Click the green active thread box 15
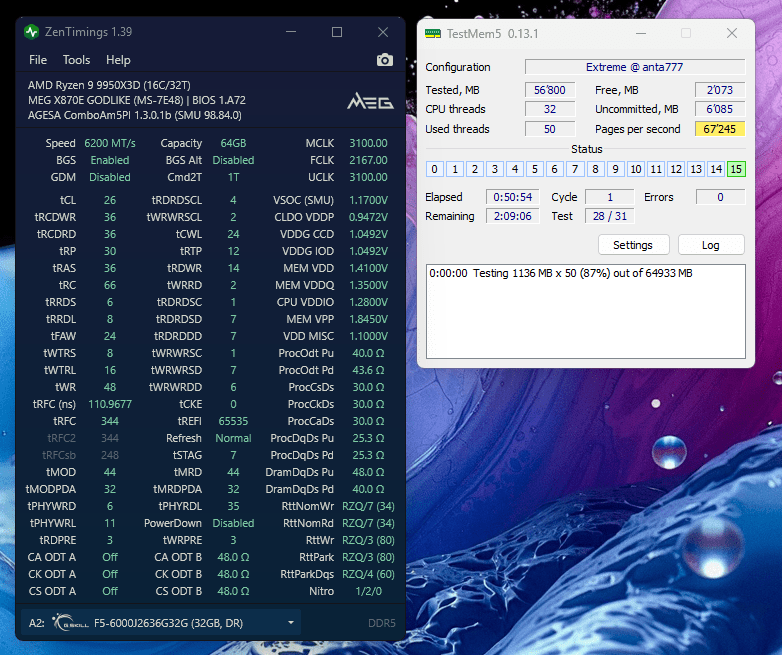This screenshot has height=655, width=782. [x=736, y=169]
